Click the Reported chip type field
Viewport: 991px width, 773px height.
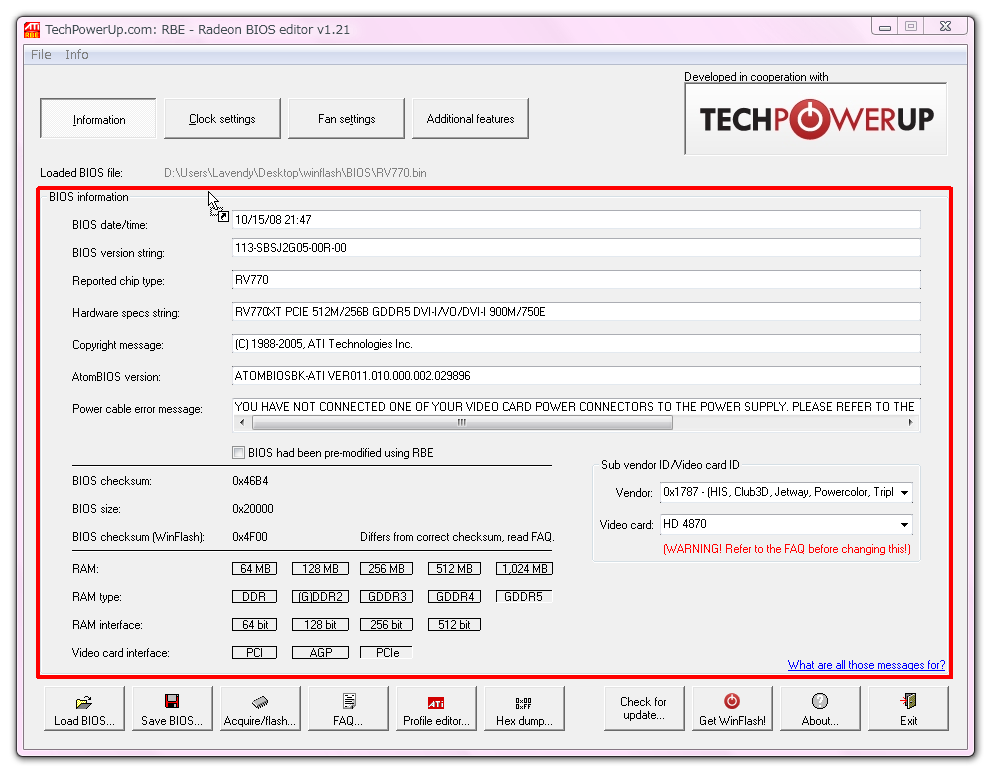click(x=576, y=279)
